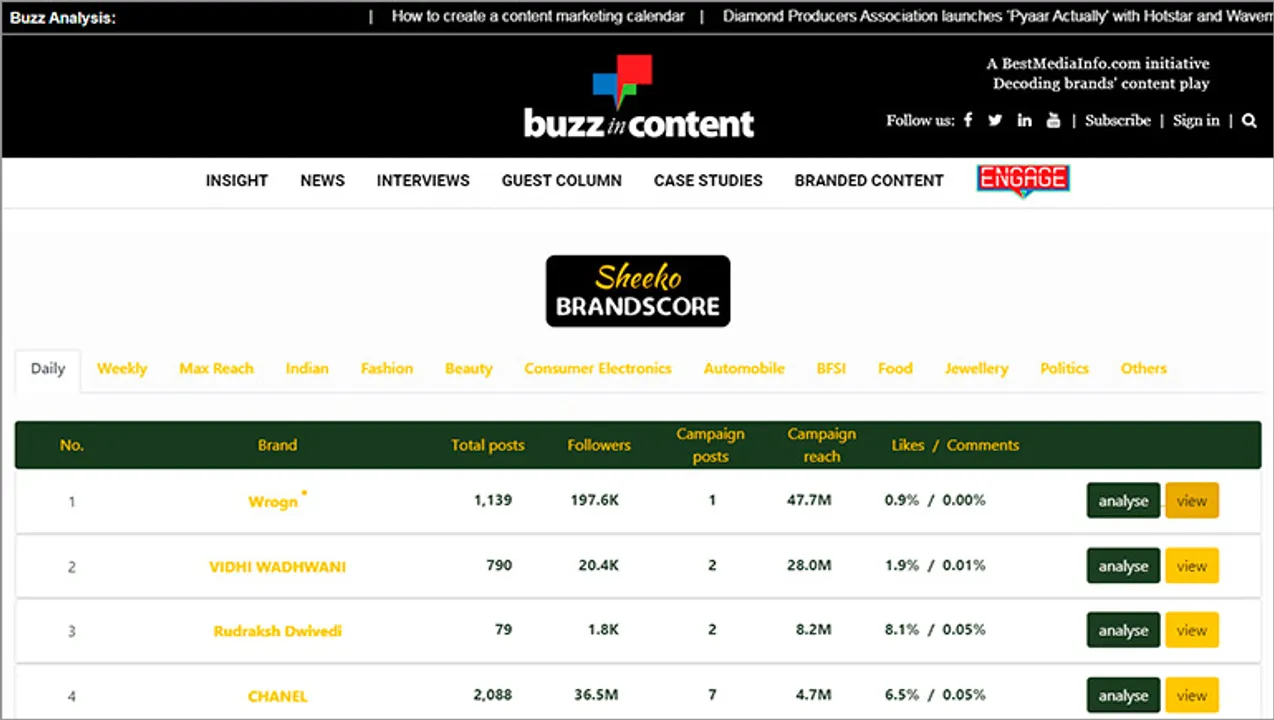Open the Rudraksh Dwivedi brand link
This screenshot has width=1274, height=720.
pyautogui.click(x=277, y=631)
